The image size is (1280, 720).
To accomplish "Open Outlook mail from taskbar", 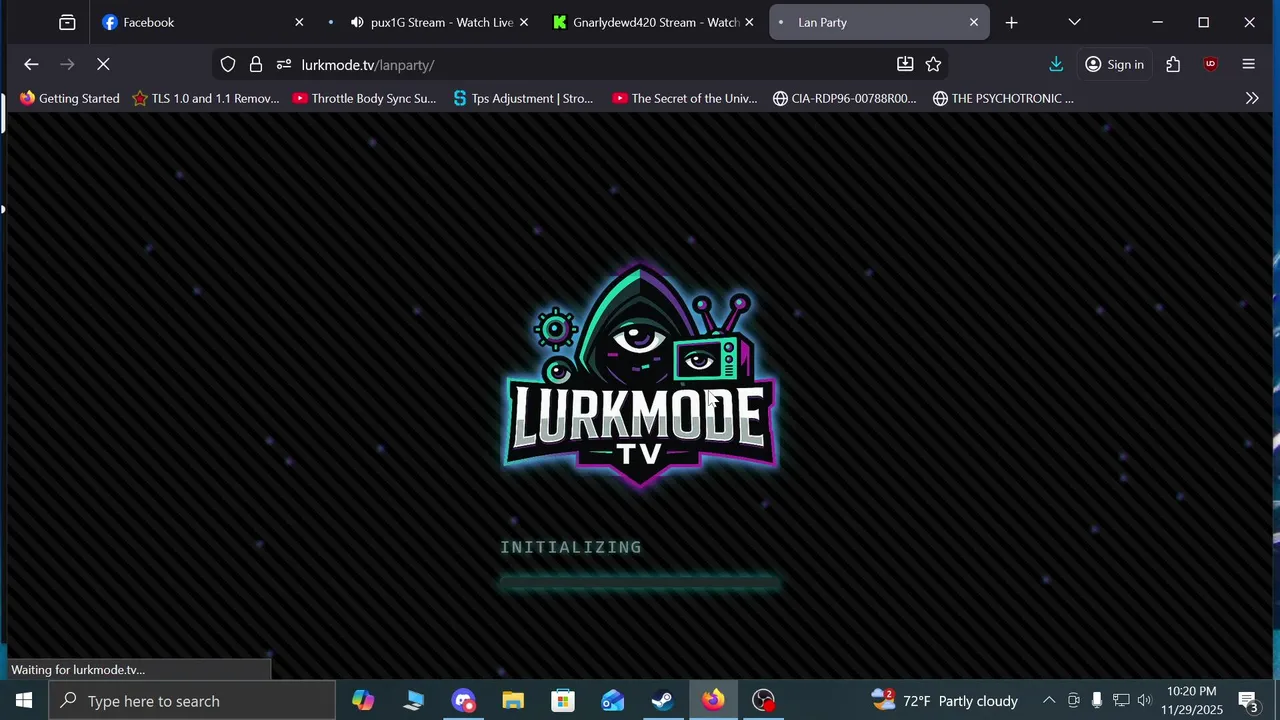I will click(x=613, y=700).
